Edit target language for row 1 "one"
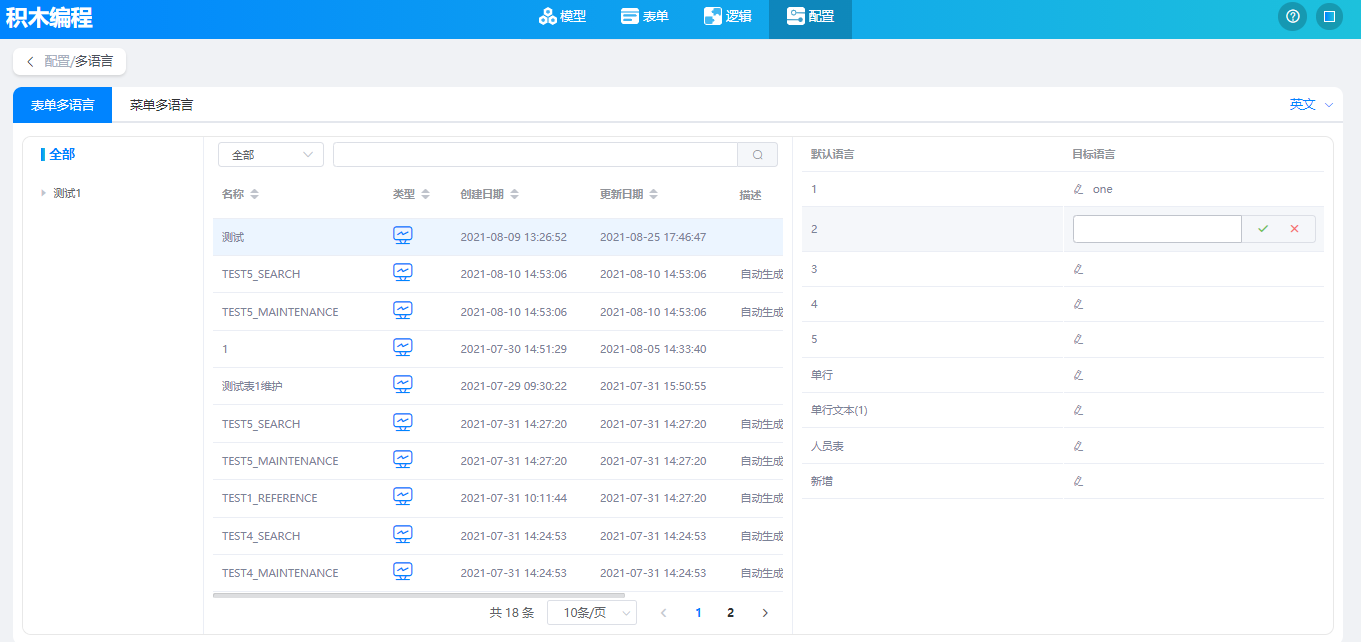The image size is (1361, 642). pos(1078,189)
